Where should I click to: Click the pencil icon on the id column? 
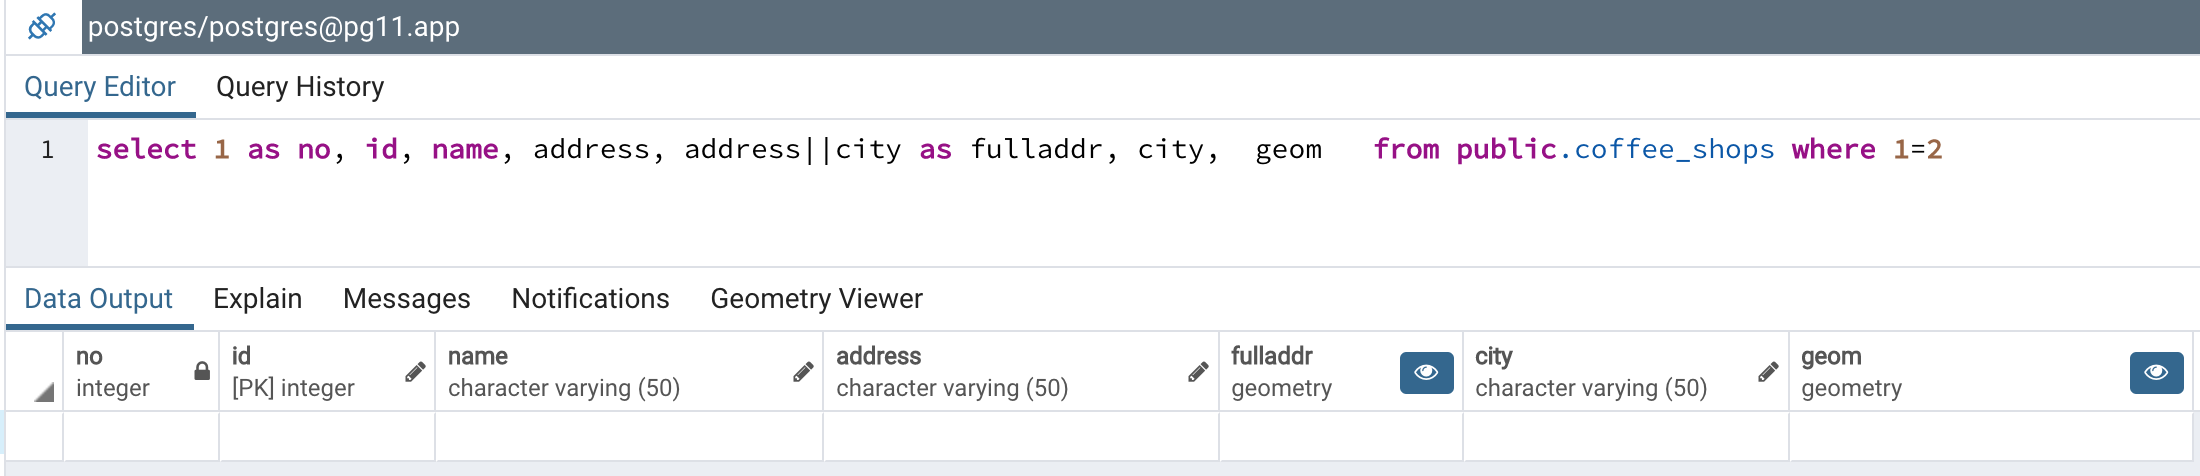click(x=415, y=372)
